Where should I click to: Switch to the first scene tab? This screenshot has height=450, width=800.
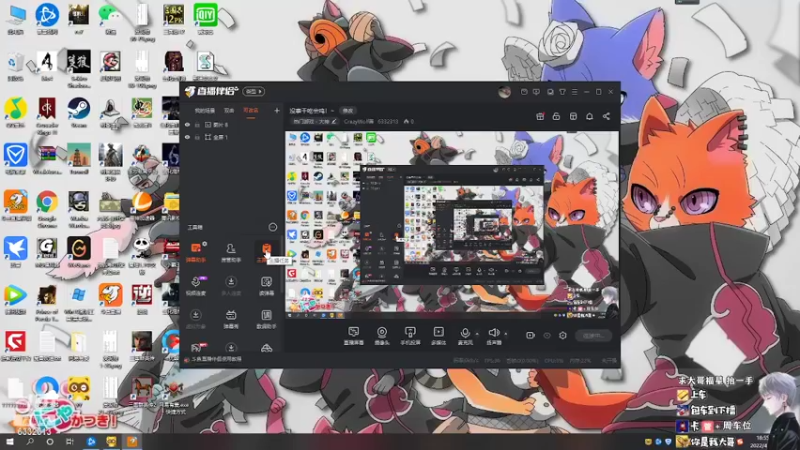pyautogui.click(x=205, y=110)
